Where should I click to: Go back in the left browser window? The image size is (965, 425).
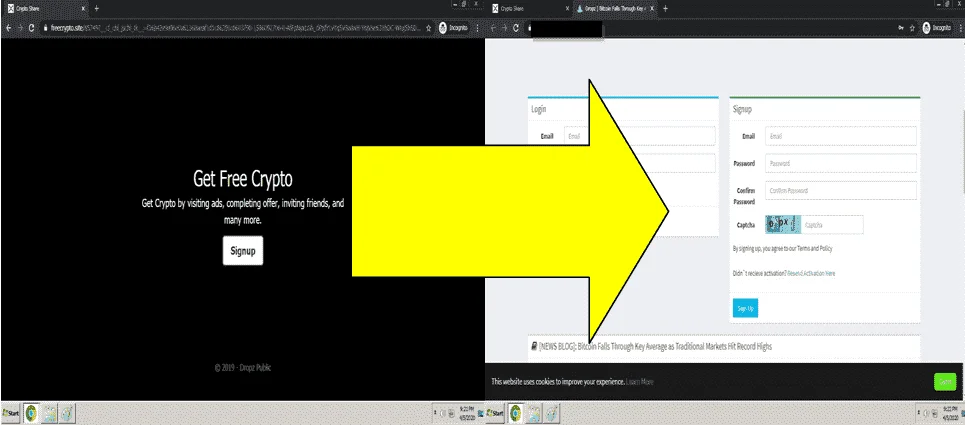coord(8,28)
